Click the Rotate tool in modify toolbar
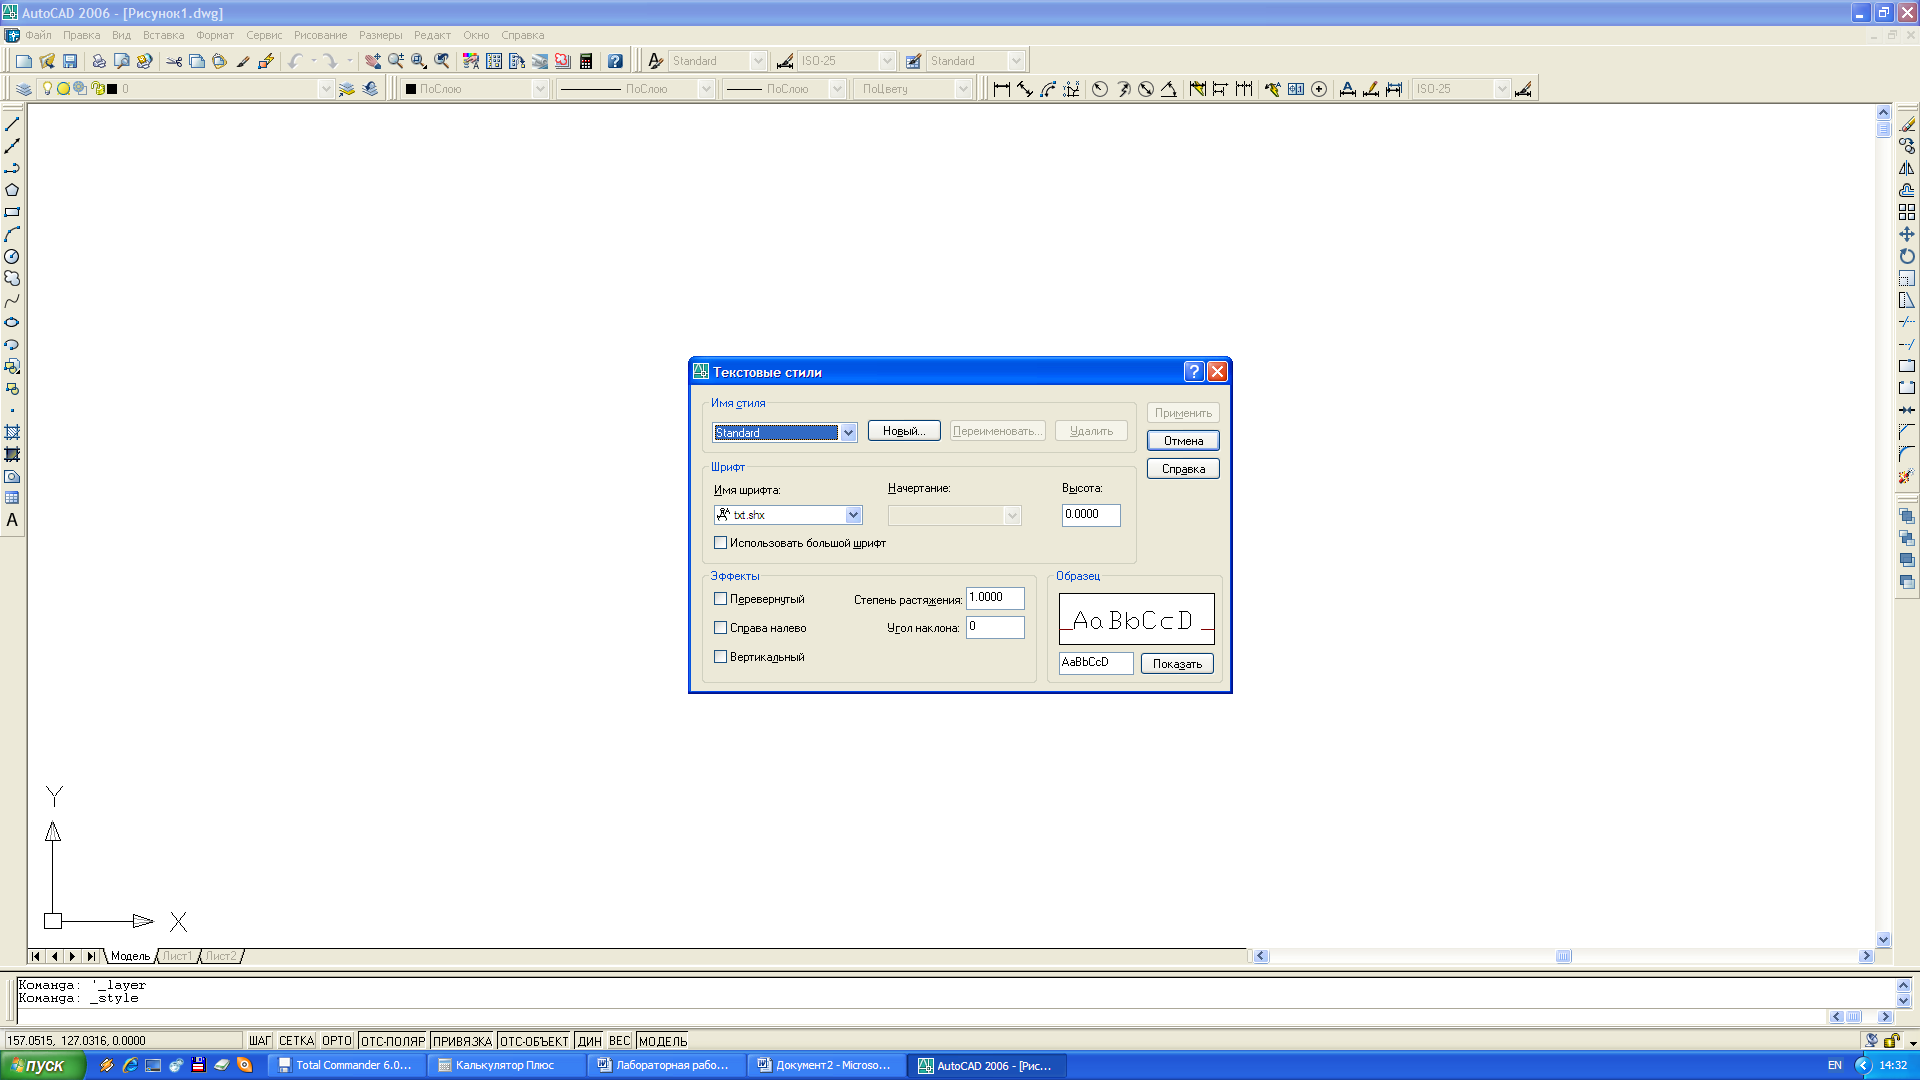 (1907, 256)
